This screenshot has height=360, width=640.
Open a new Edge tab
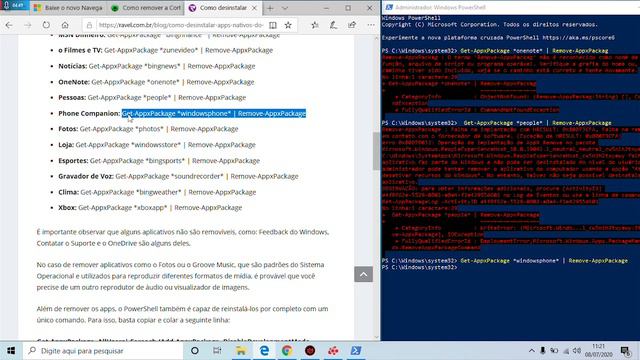[x=270, y=8]
